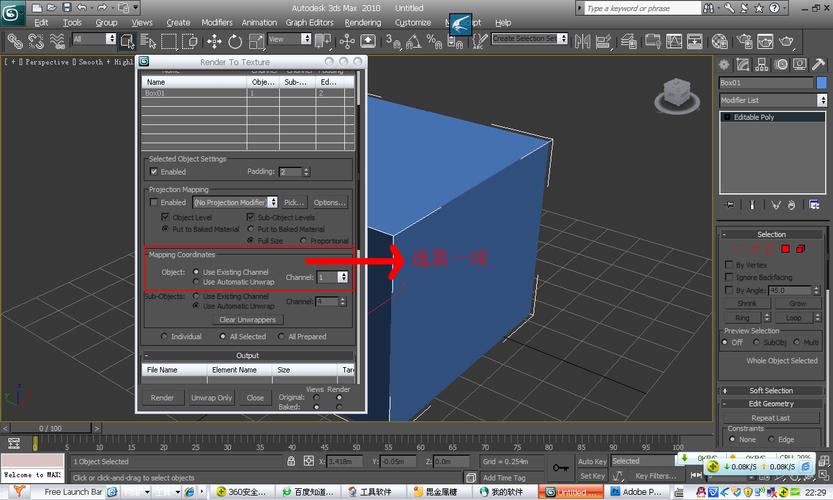
Task: Open the Modifier List dropdown
Action: [770, 100]
